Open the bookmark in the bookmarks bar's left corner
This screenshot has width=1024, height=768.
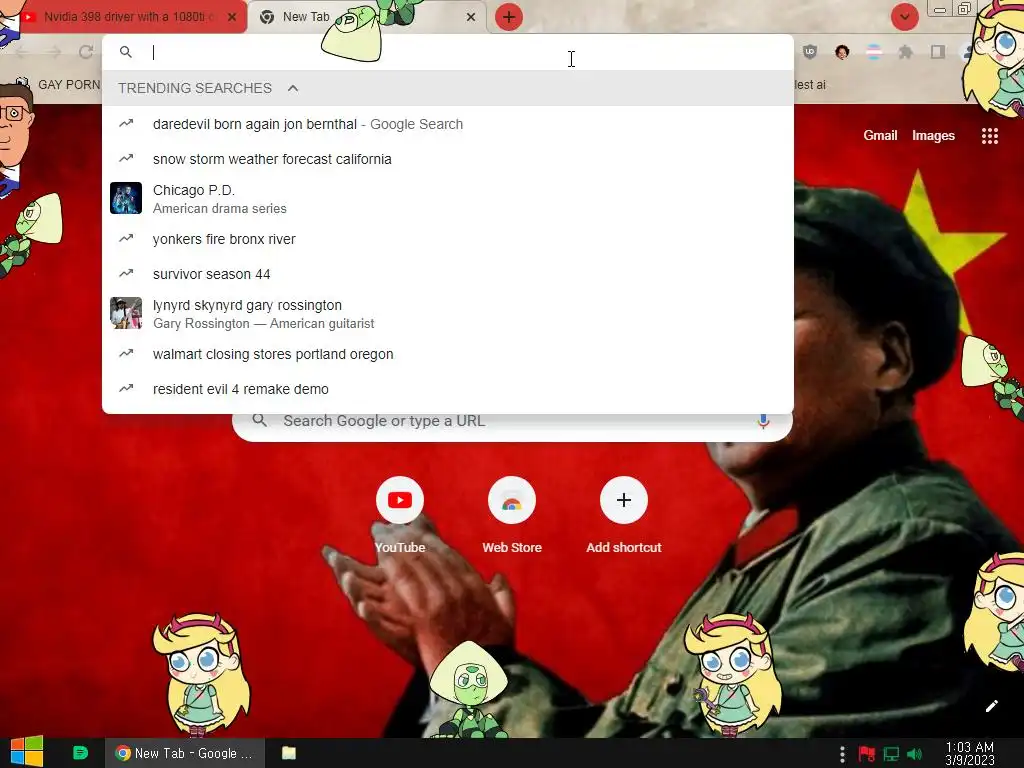coord(57,85)
